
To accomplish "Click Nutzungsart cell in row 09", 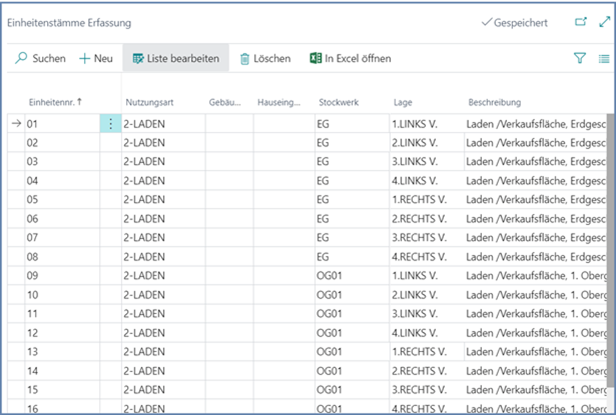I will 160,275.
